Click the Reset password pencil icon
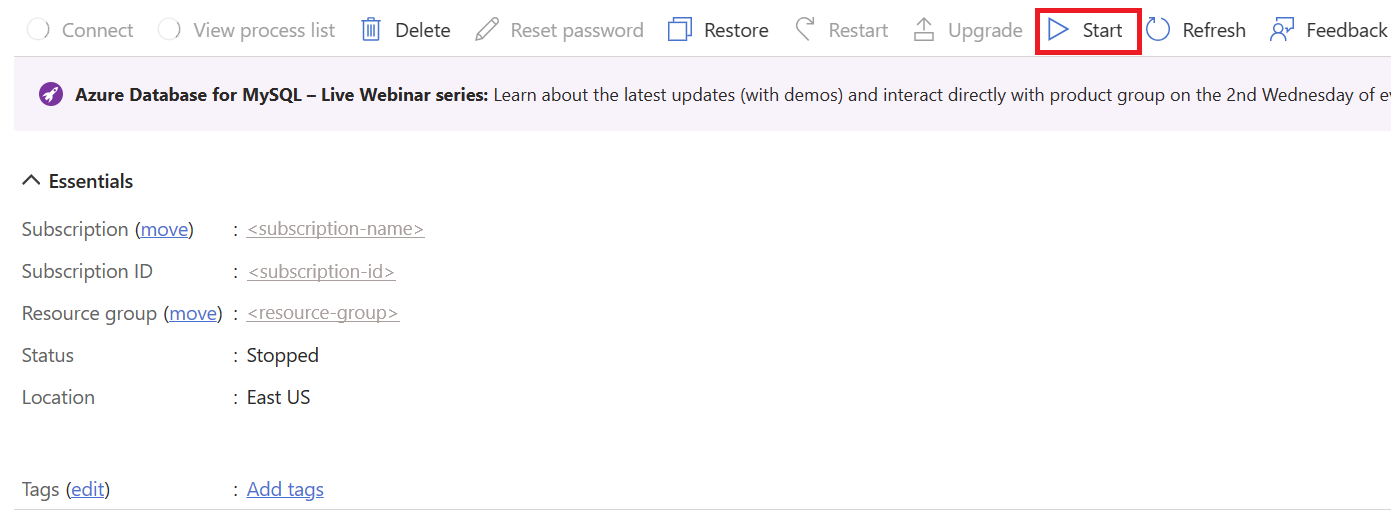This screenshot has height=518, width=1391. click(x=487, y=30)
